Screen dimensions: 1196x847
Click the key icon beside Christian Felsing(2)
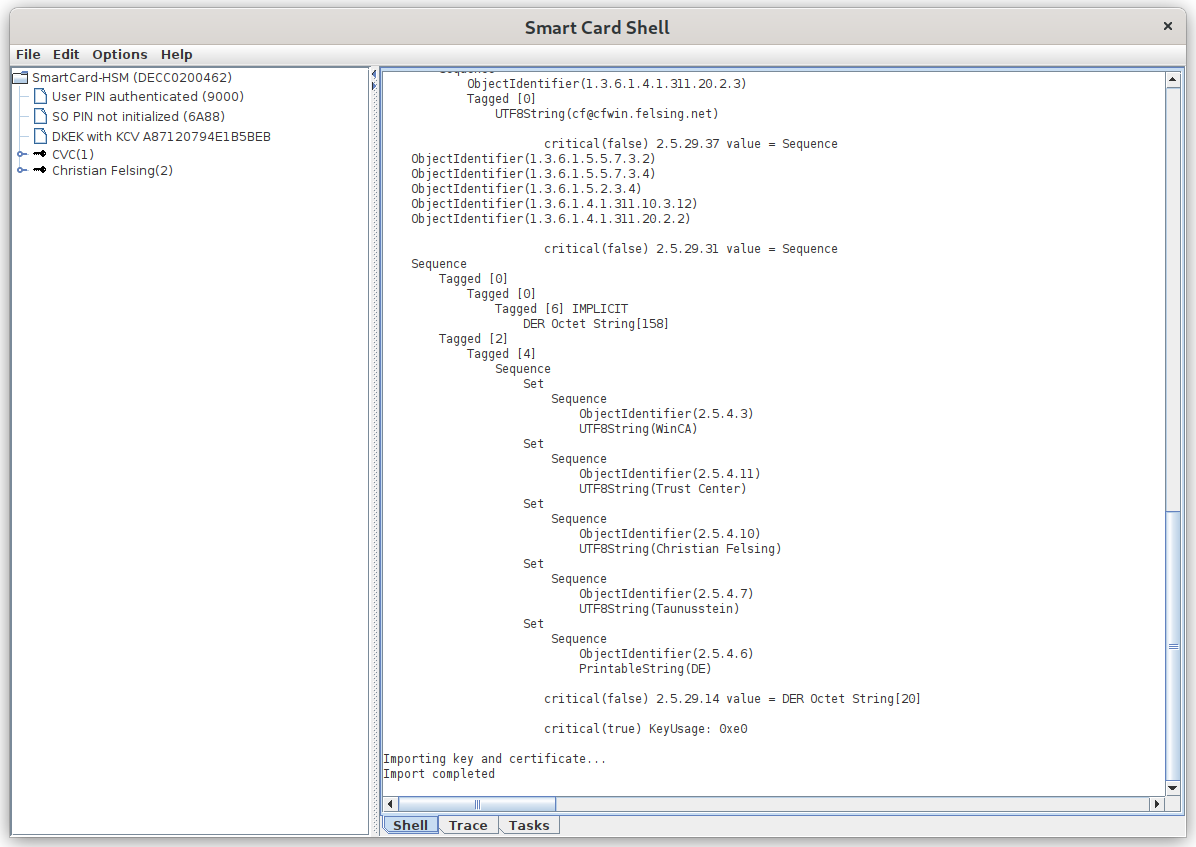[40, 171]
